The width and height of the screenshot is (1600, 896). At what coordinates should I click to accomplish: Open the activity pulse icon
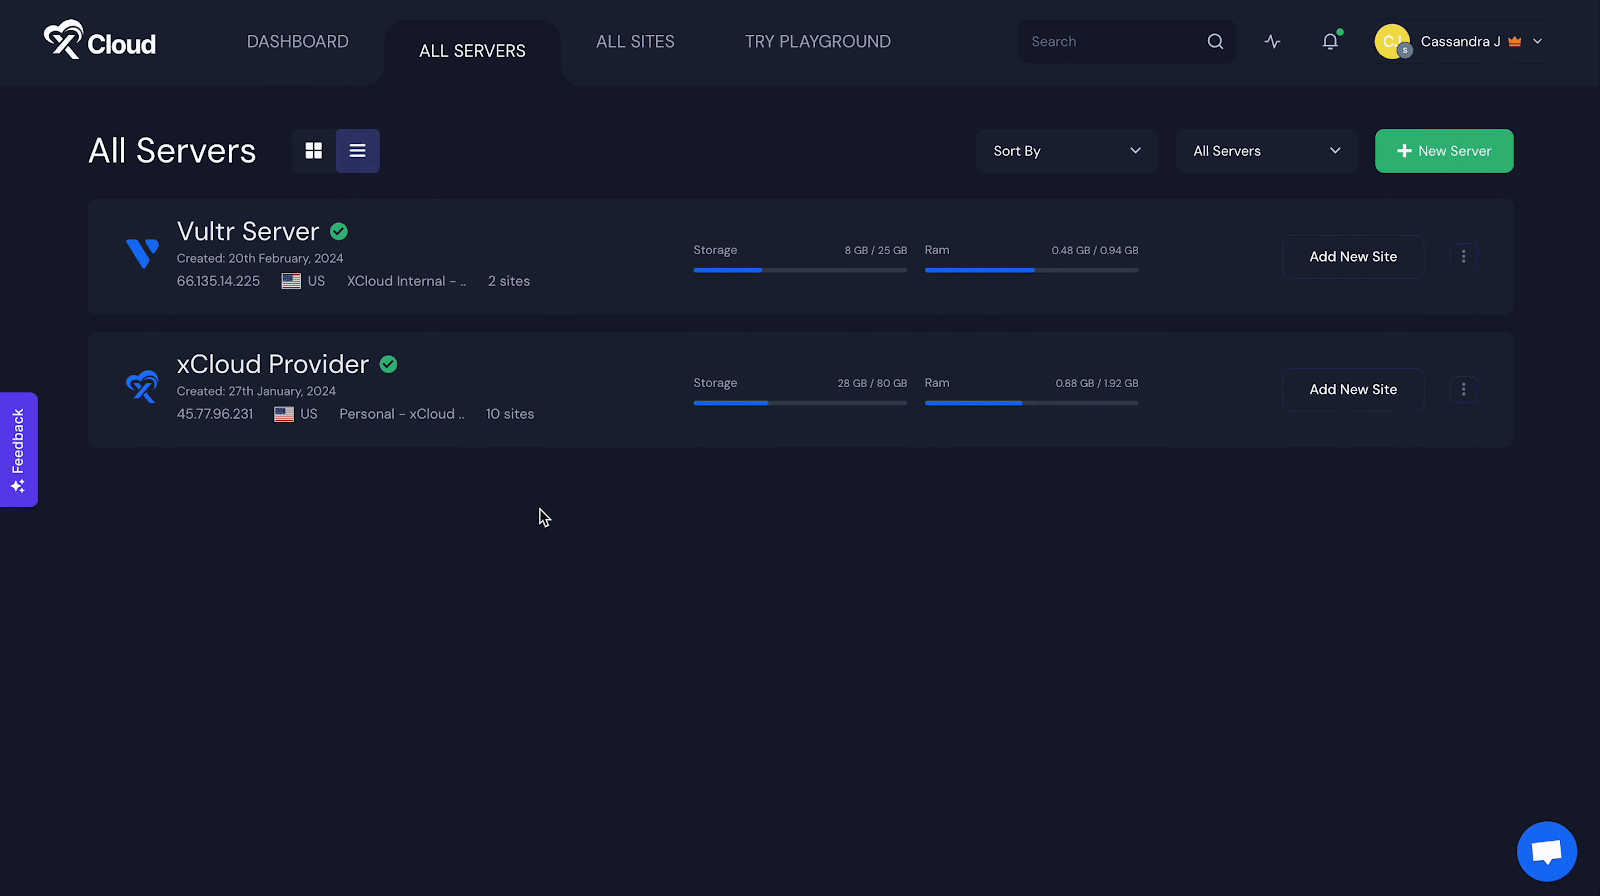(x=1272, y=42)
